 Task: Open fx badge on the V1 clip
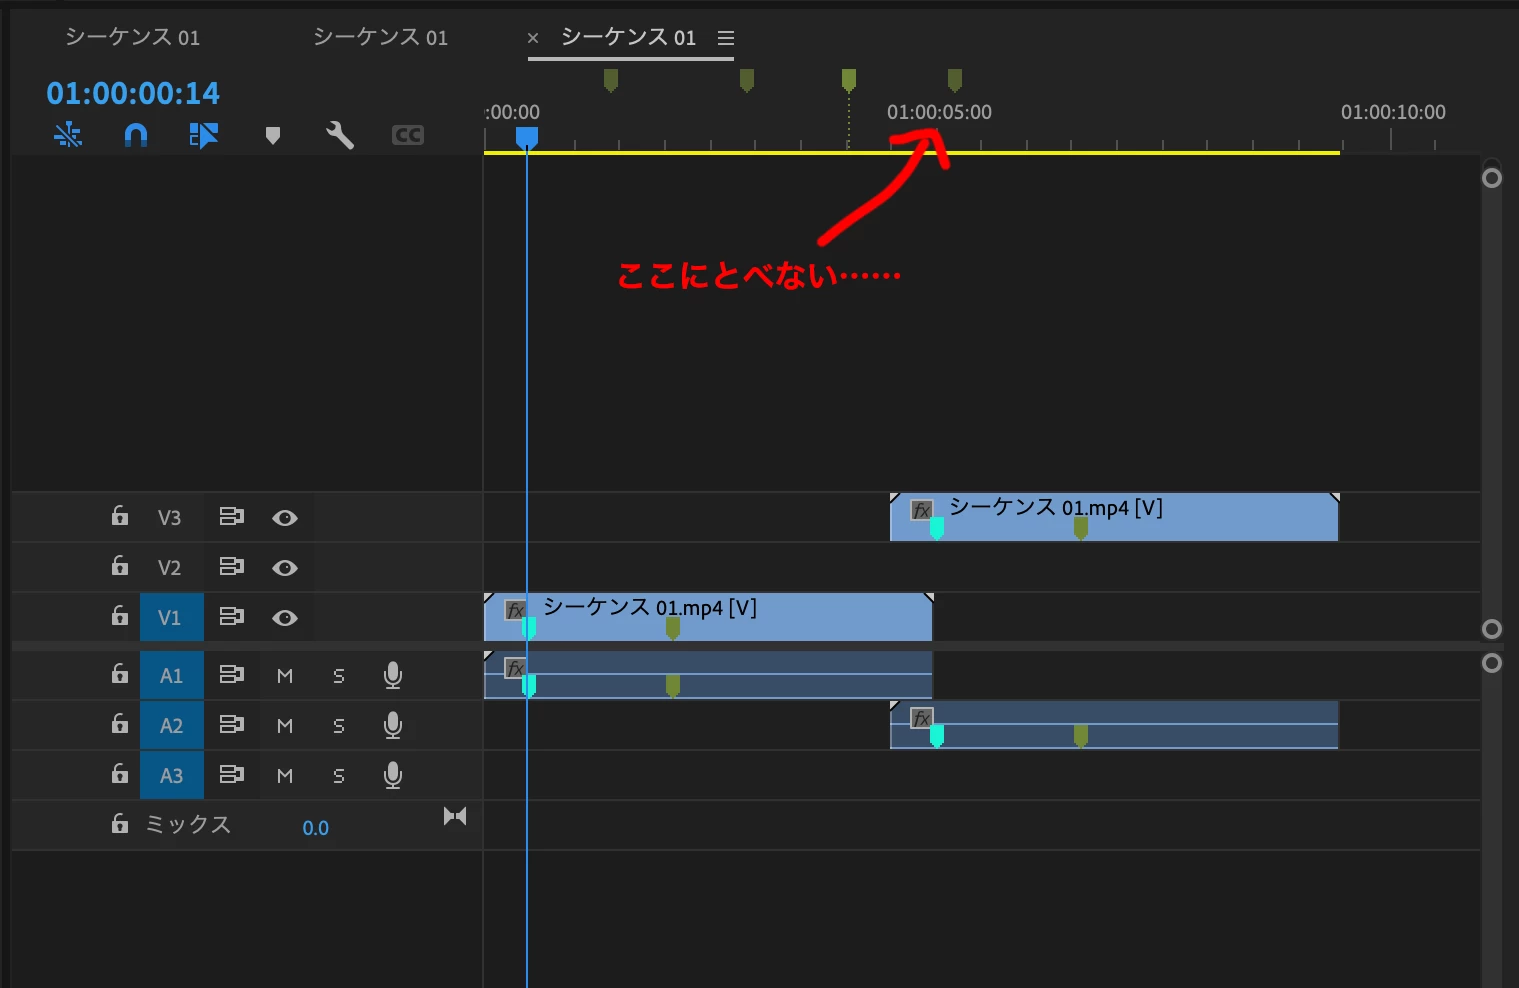click(x=516, y=610)
